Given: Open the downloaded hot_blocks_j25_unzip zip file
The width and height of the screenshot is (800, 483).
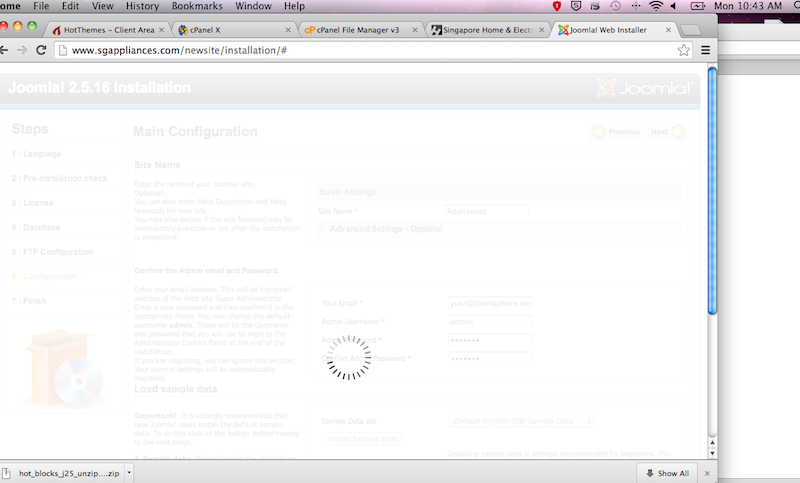Looking at the screenshot, I should coord(63,473).
